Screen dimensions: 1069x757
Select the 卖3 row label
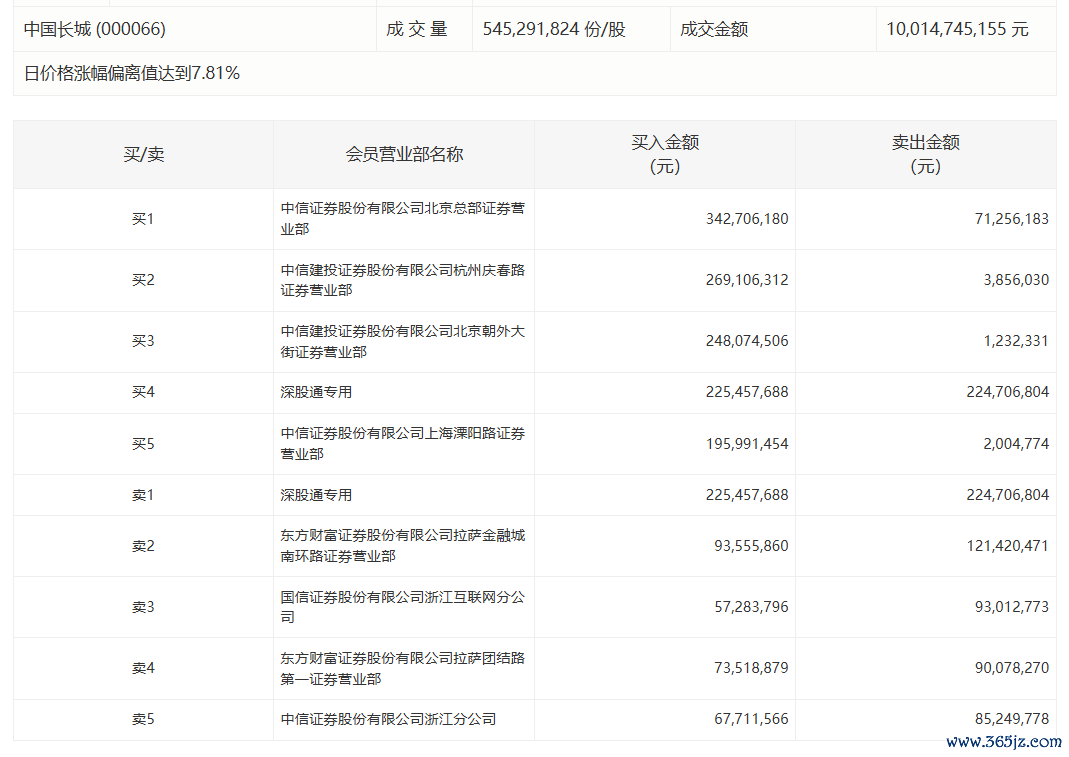tap(143, 607)
